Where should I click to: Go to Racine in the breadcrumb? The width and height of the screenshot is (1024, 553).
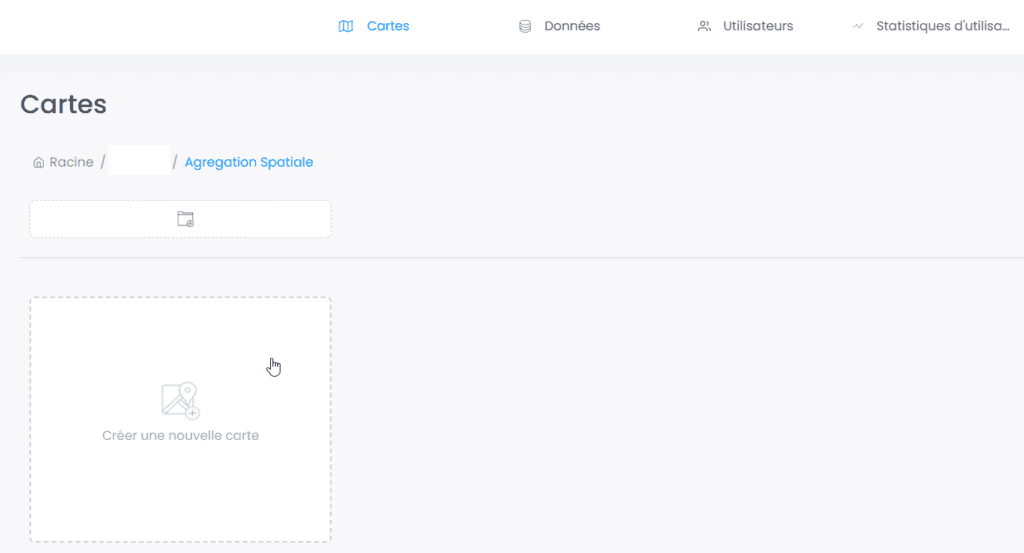71,162
